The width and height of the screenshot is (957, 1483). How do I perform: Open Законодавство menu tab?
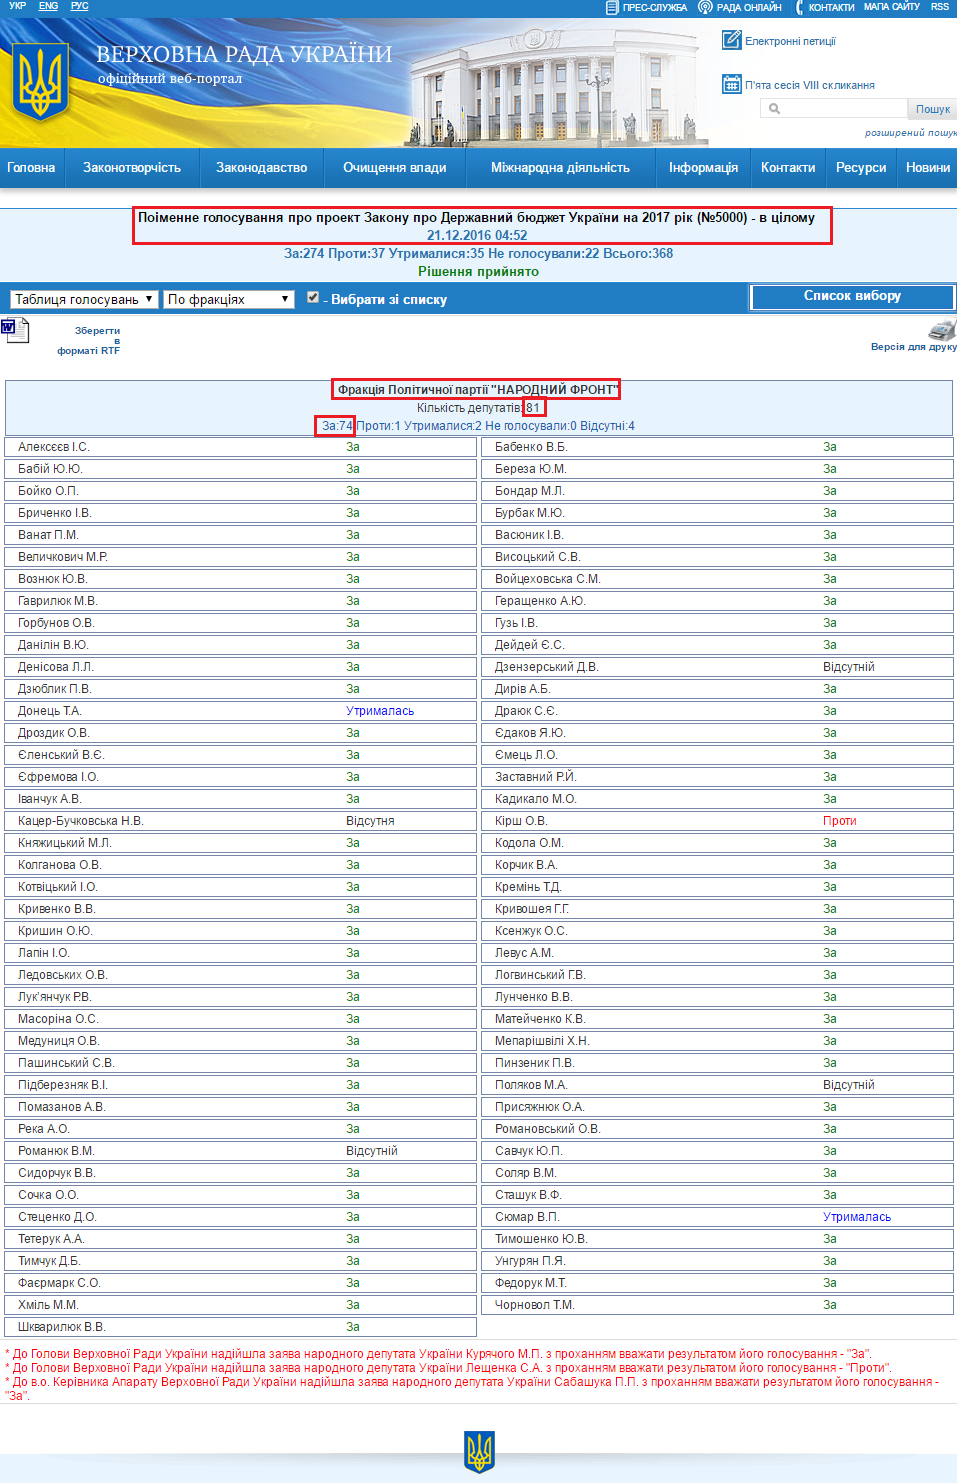262,167
